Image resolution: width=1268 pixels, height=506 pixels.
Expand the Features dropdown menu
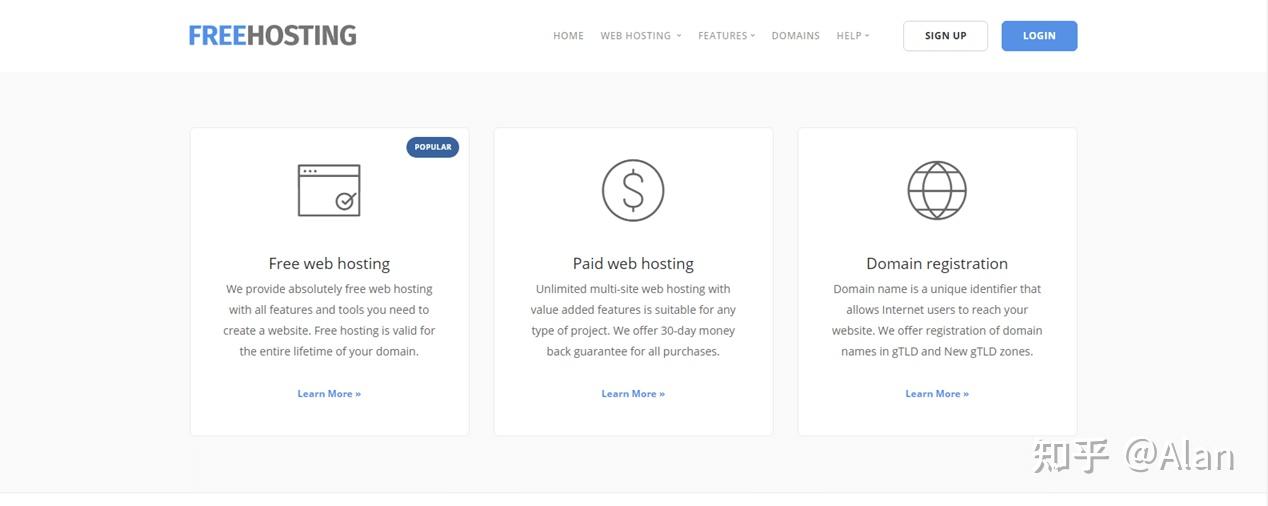726,36
